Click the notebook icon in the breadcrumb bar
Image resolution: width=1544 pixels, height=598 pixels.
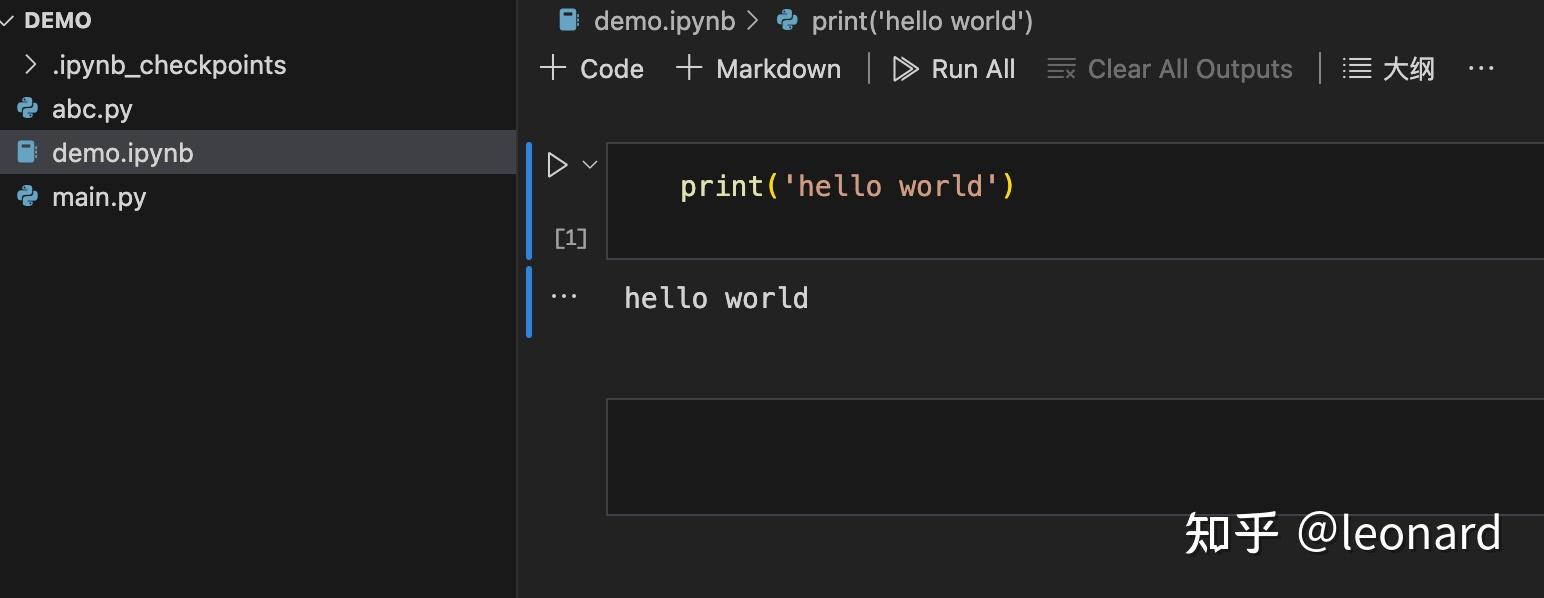[x=569, y=20]
